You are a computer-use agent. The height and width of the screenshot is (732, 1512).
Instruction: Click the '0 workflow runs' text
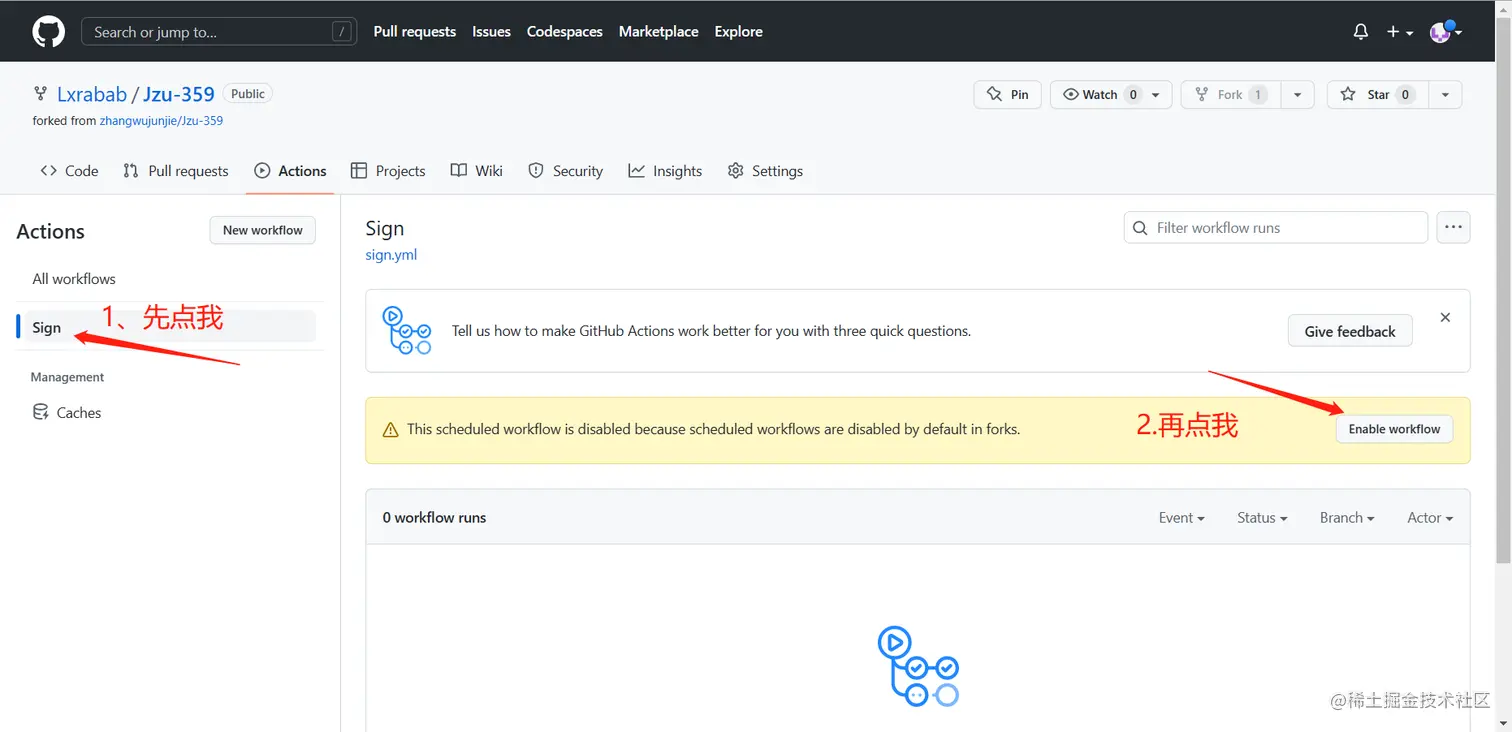point(435,518)
